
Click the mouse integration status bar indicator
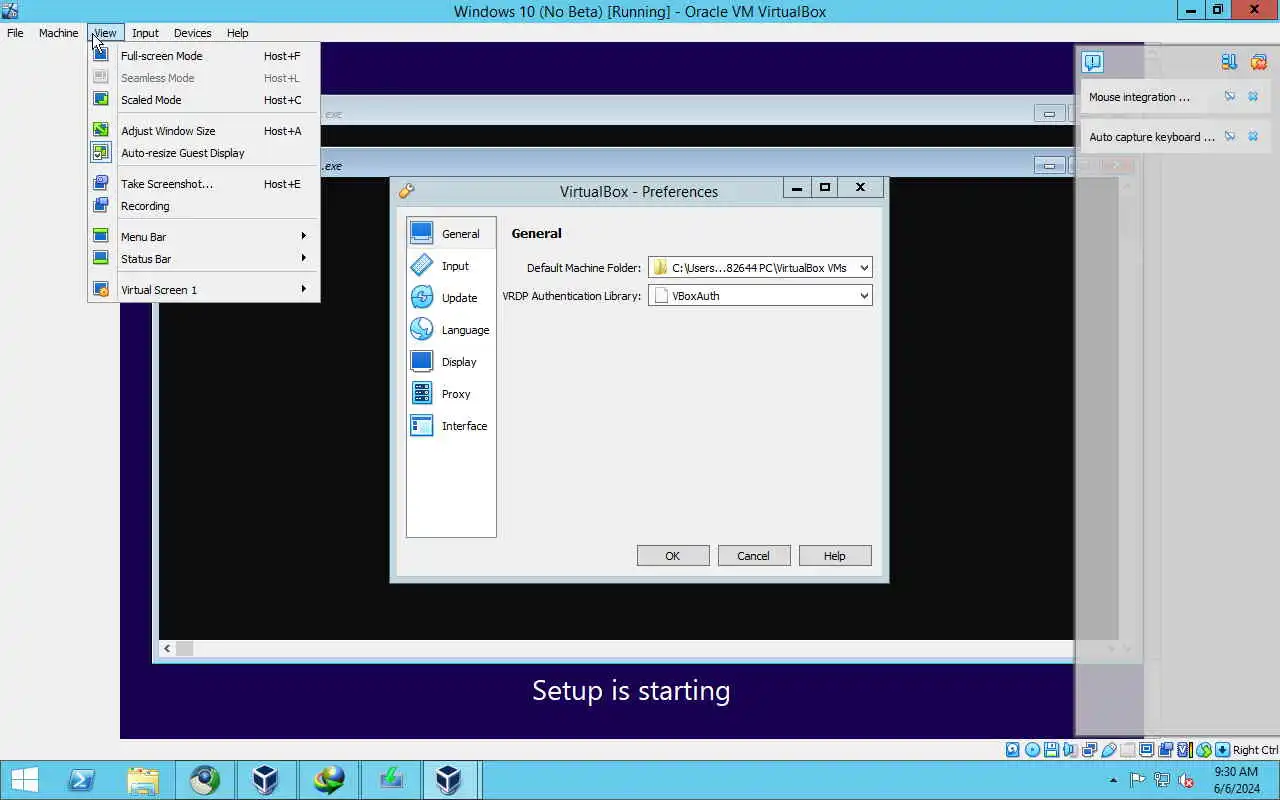1203,750
